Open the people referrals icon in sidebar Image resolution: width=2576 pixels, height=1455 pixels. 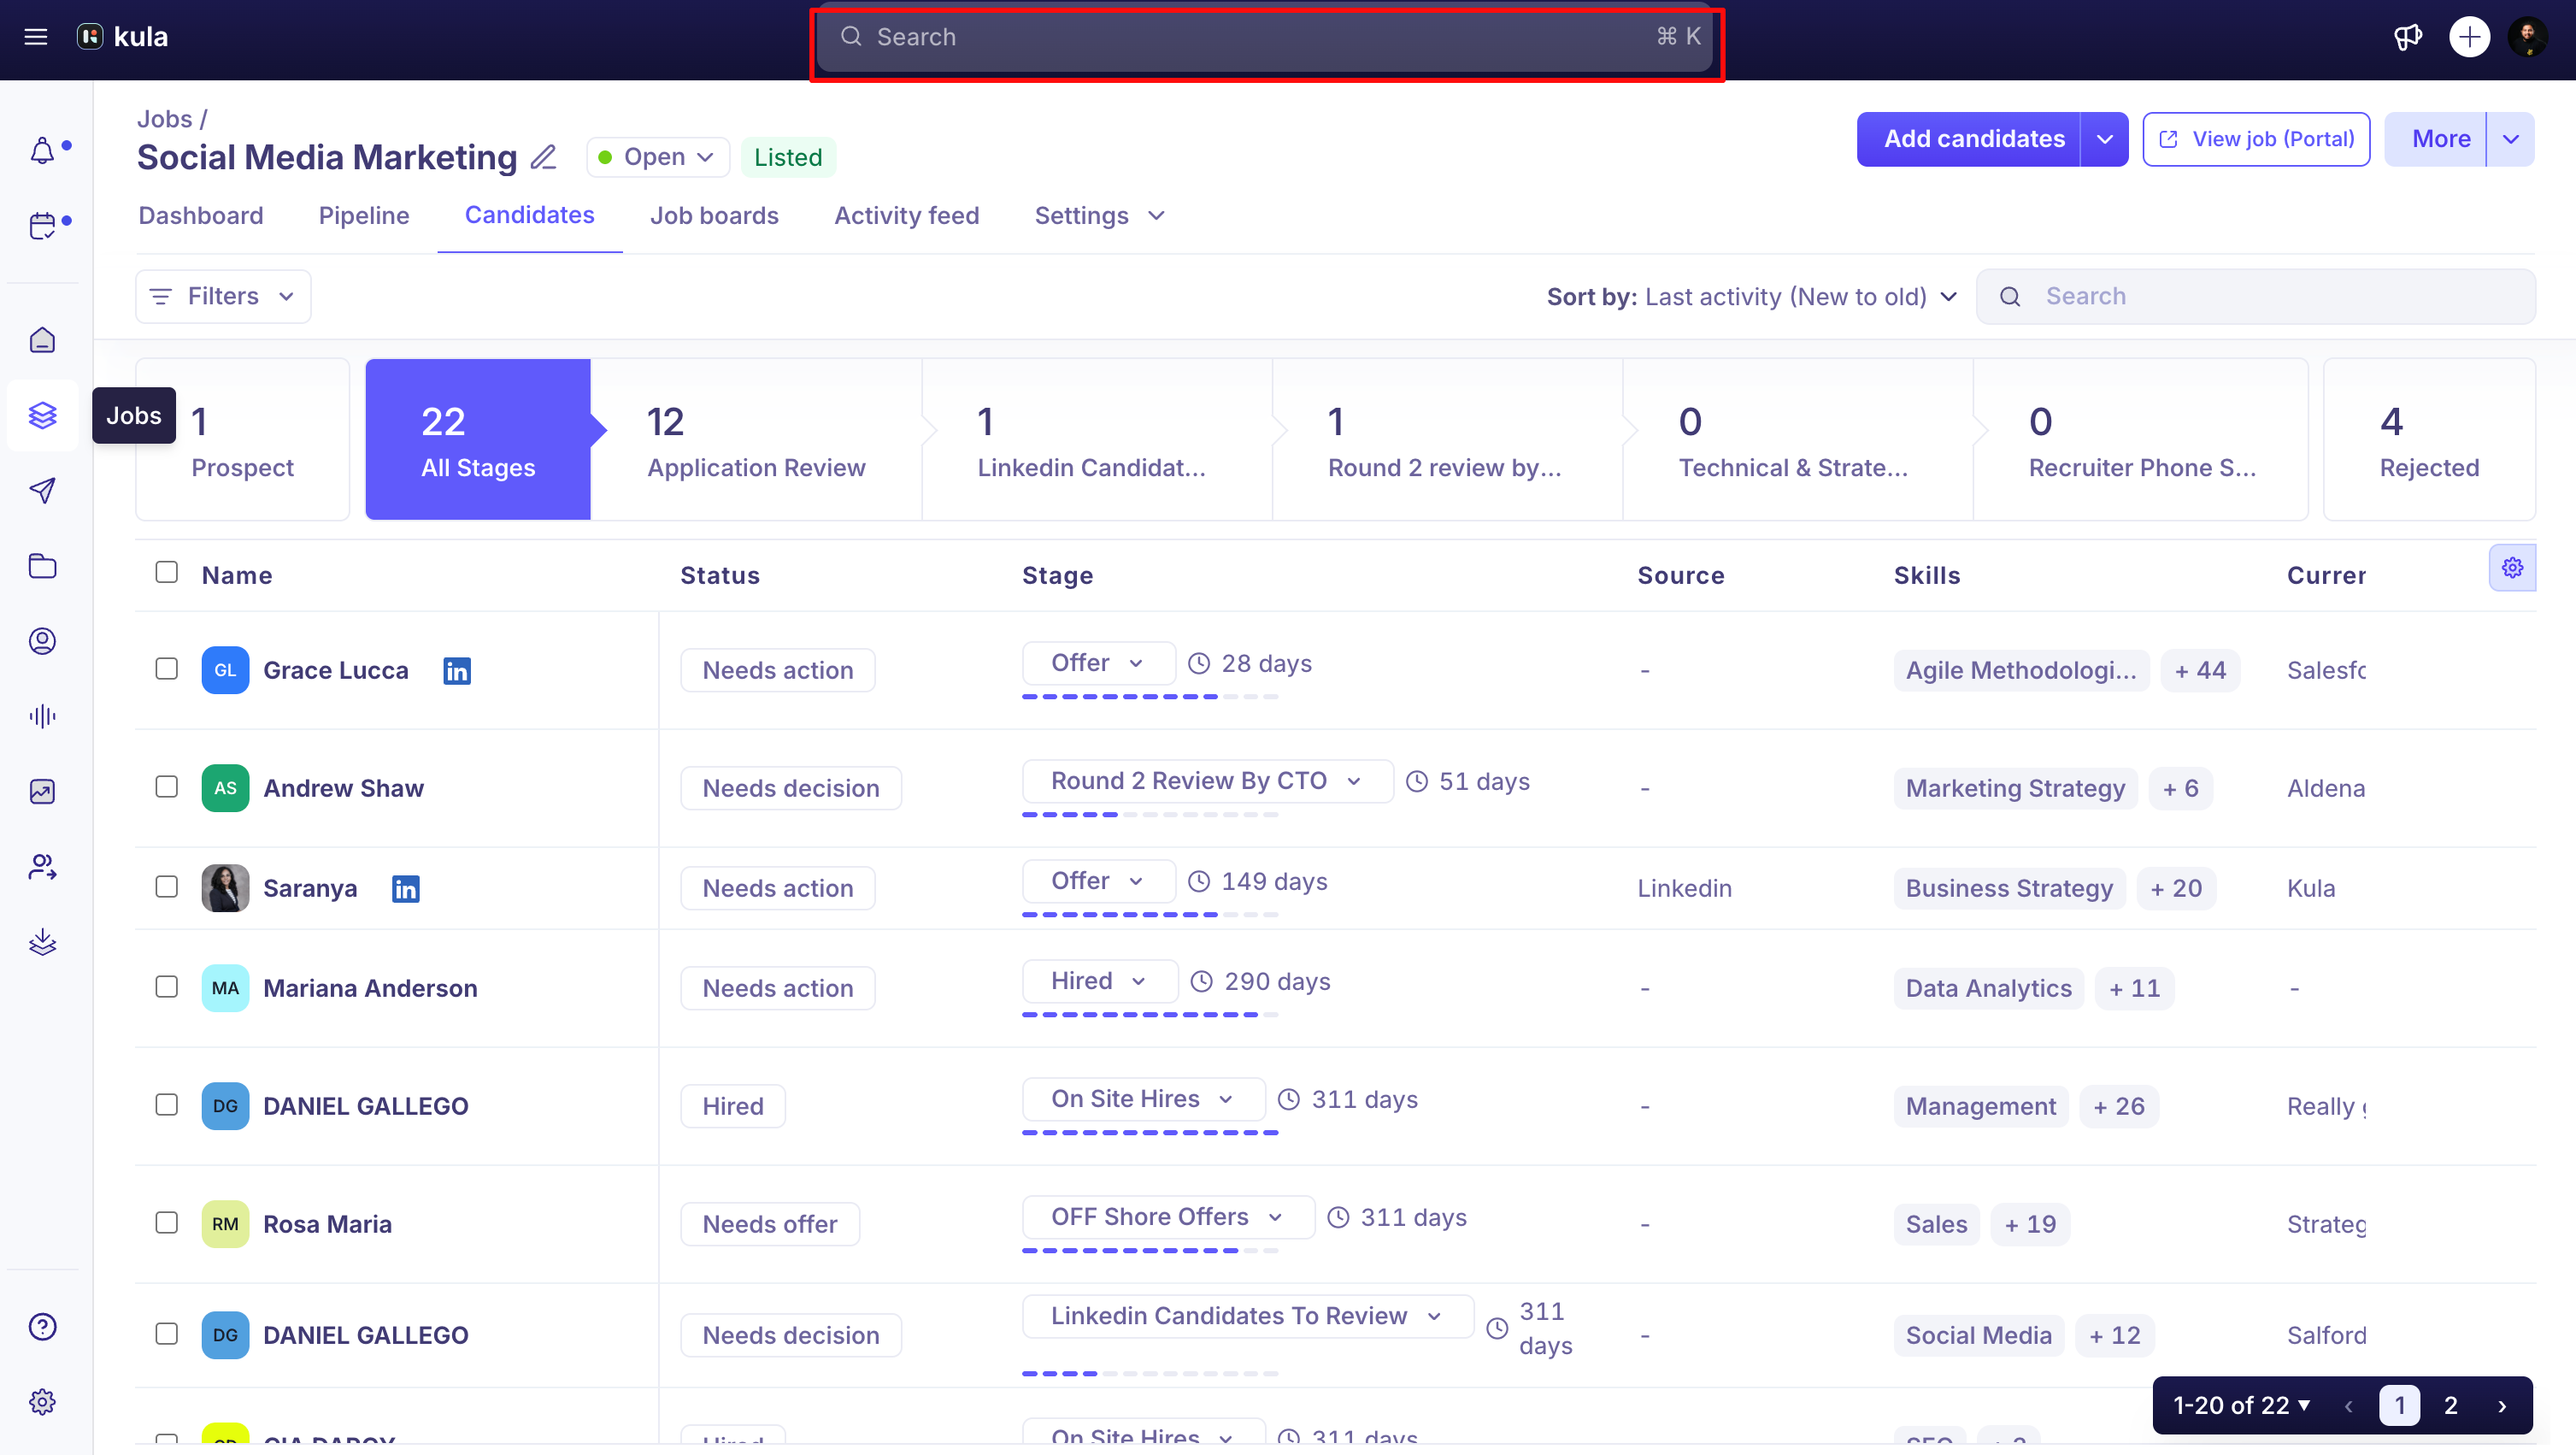click(x=42, y=866)
